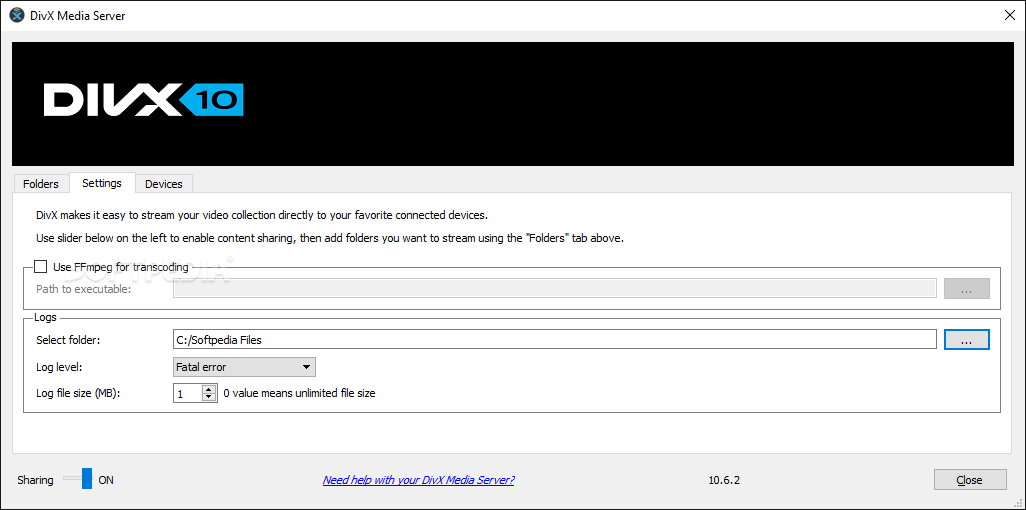Image resolution: width=1026 pixels, height=510 pixels.
Task: Close the window with the title bar X
Action: point(1010,16)
